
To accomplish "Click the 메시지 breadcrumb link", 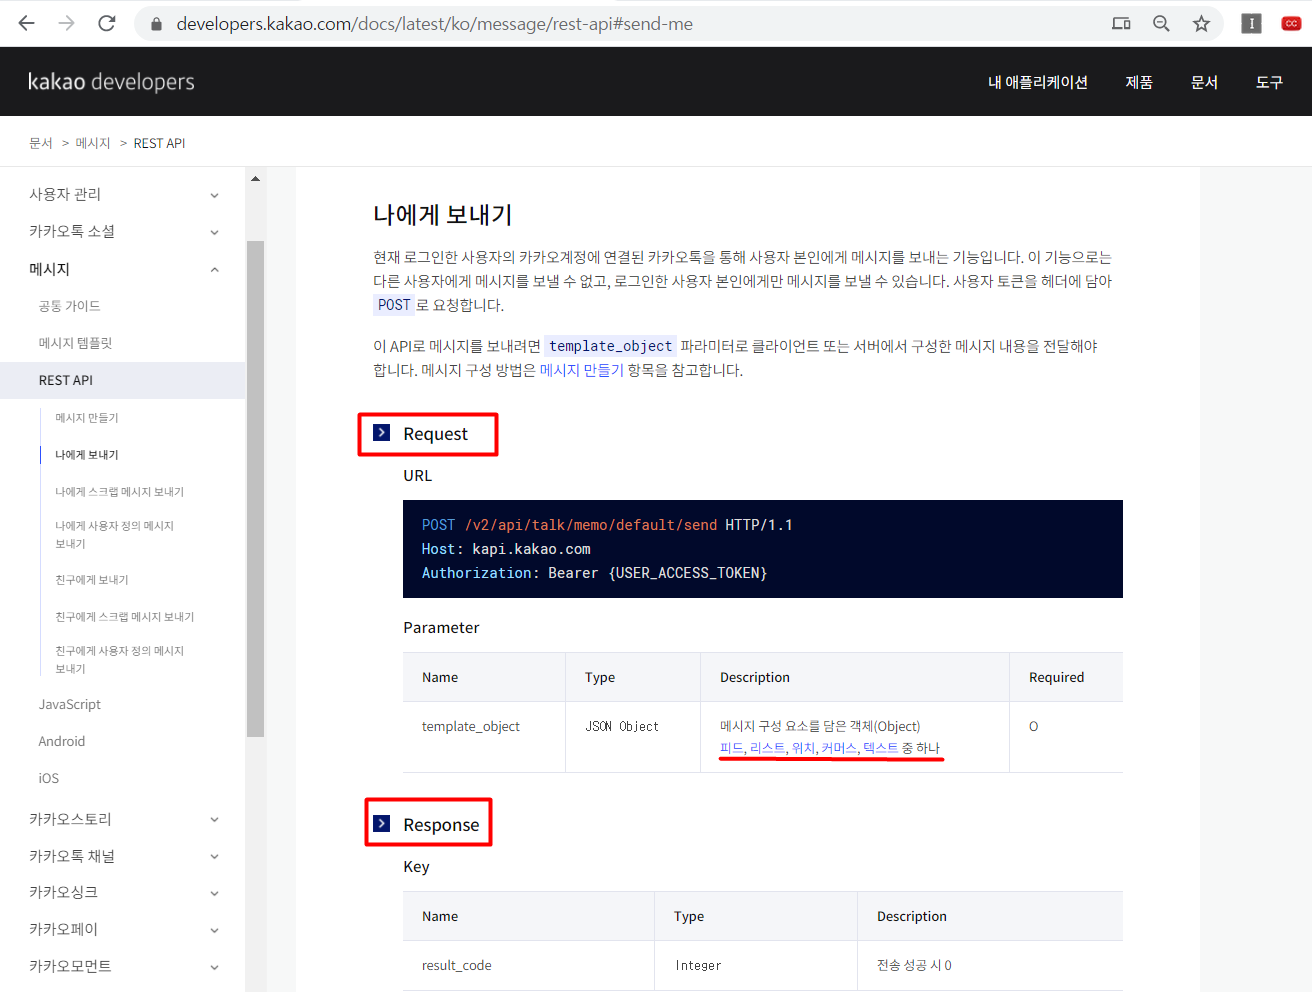I will [93, 143].
